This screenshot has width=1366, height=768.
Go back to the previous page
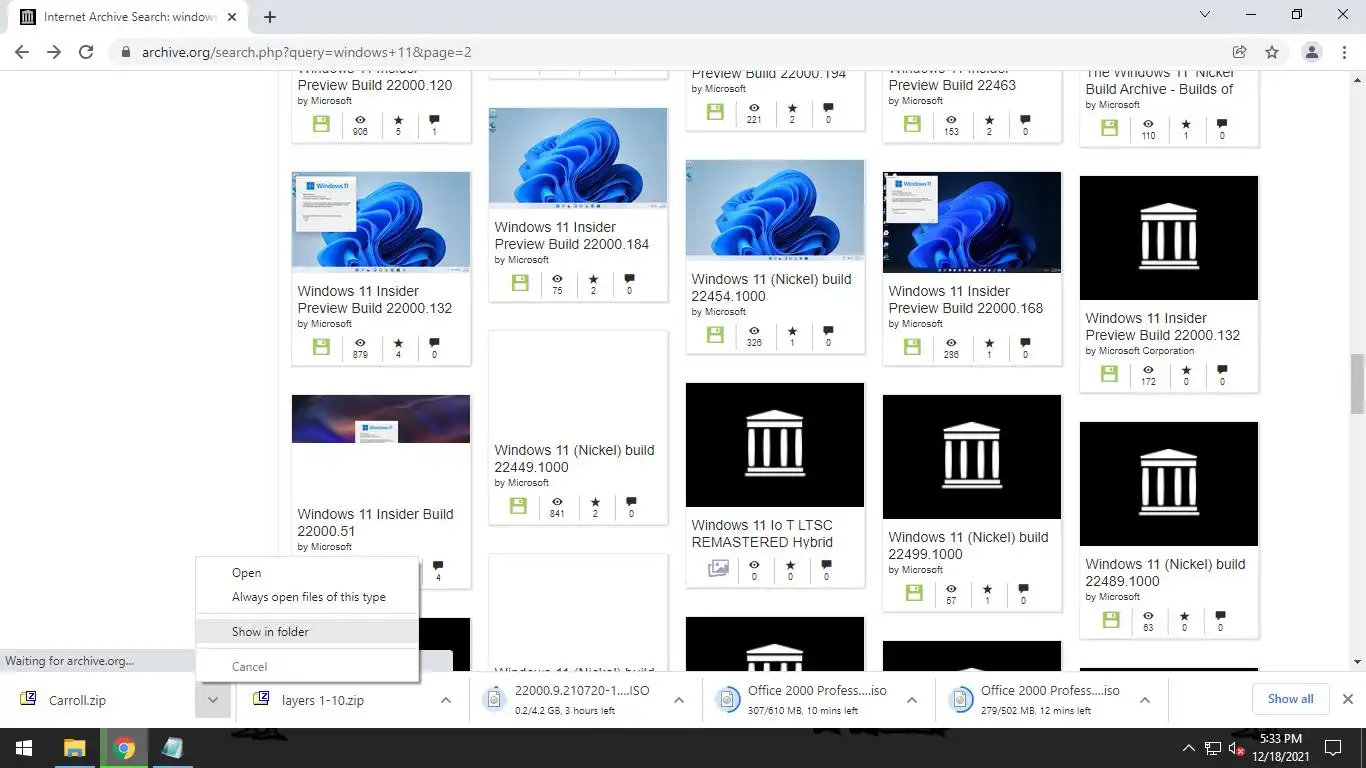click(22, 52)
